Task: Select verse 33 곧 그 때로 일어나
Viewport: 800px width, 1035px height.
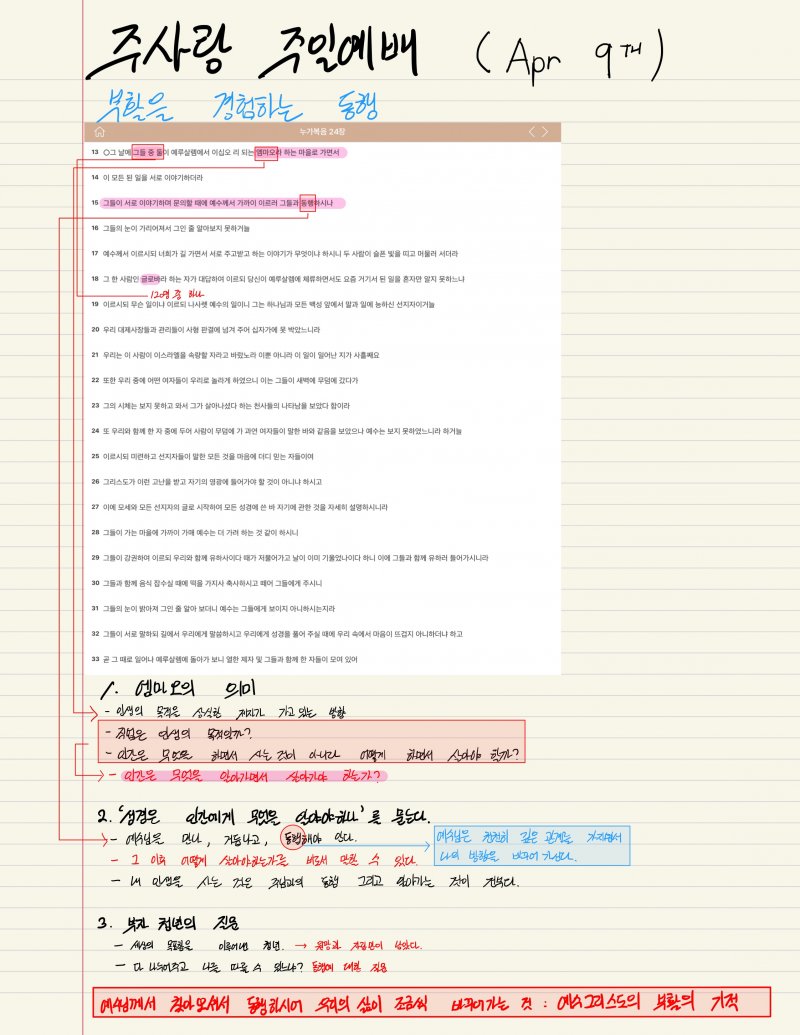Action: tap(224, 659)
